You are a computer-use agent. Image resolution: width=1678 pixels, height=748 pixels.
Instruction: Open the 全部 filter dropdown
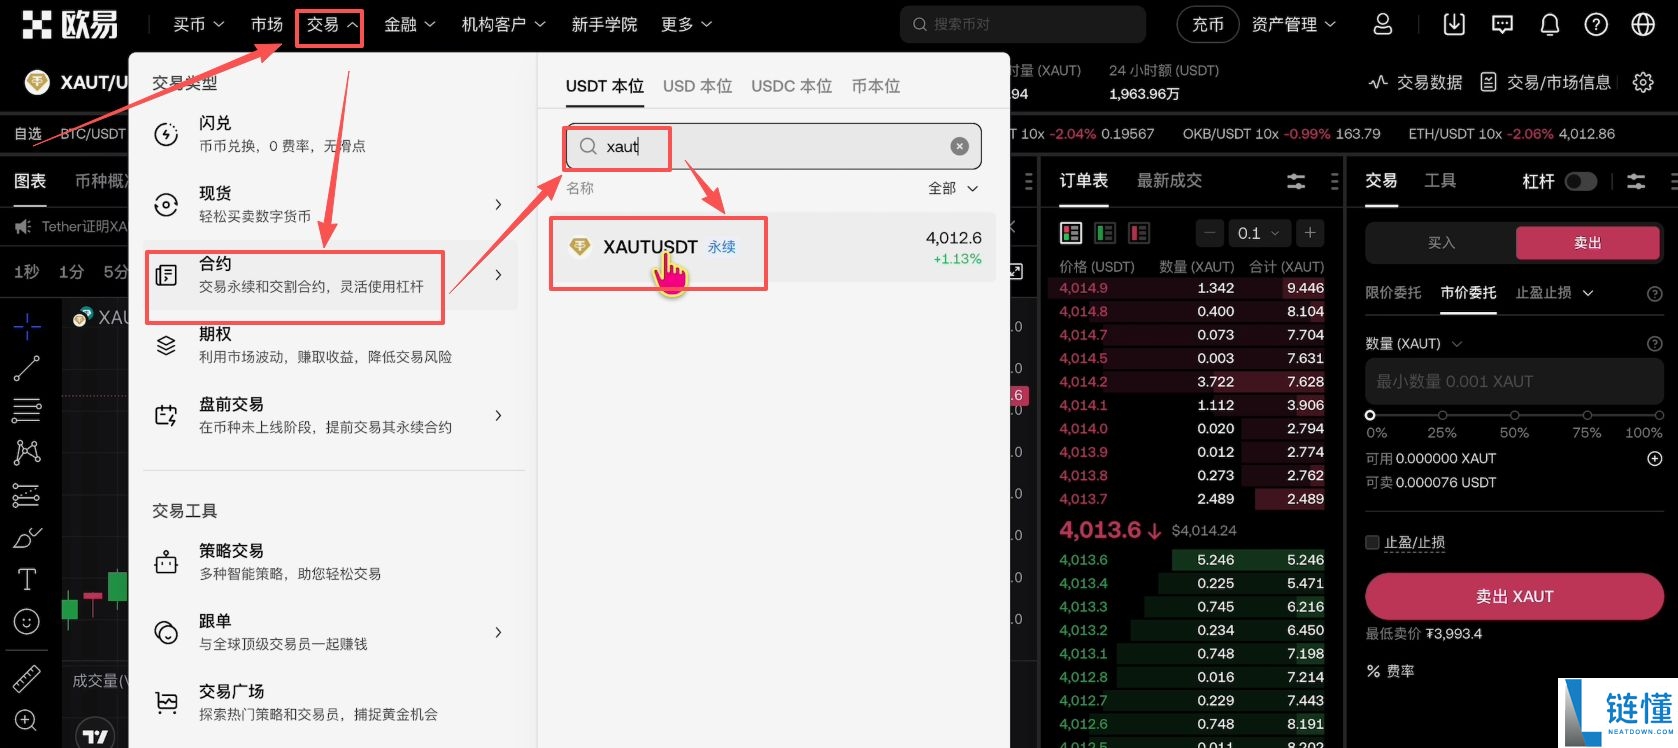coord(953,188)
